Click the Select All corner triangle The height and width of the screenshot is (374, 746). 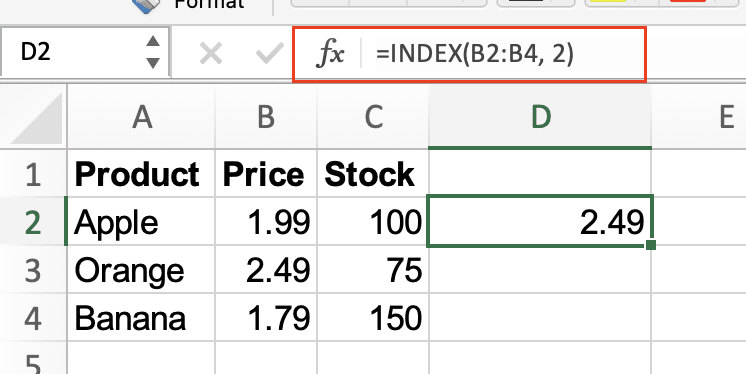coord(37,118)
